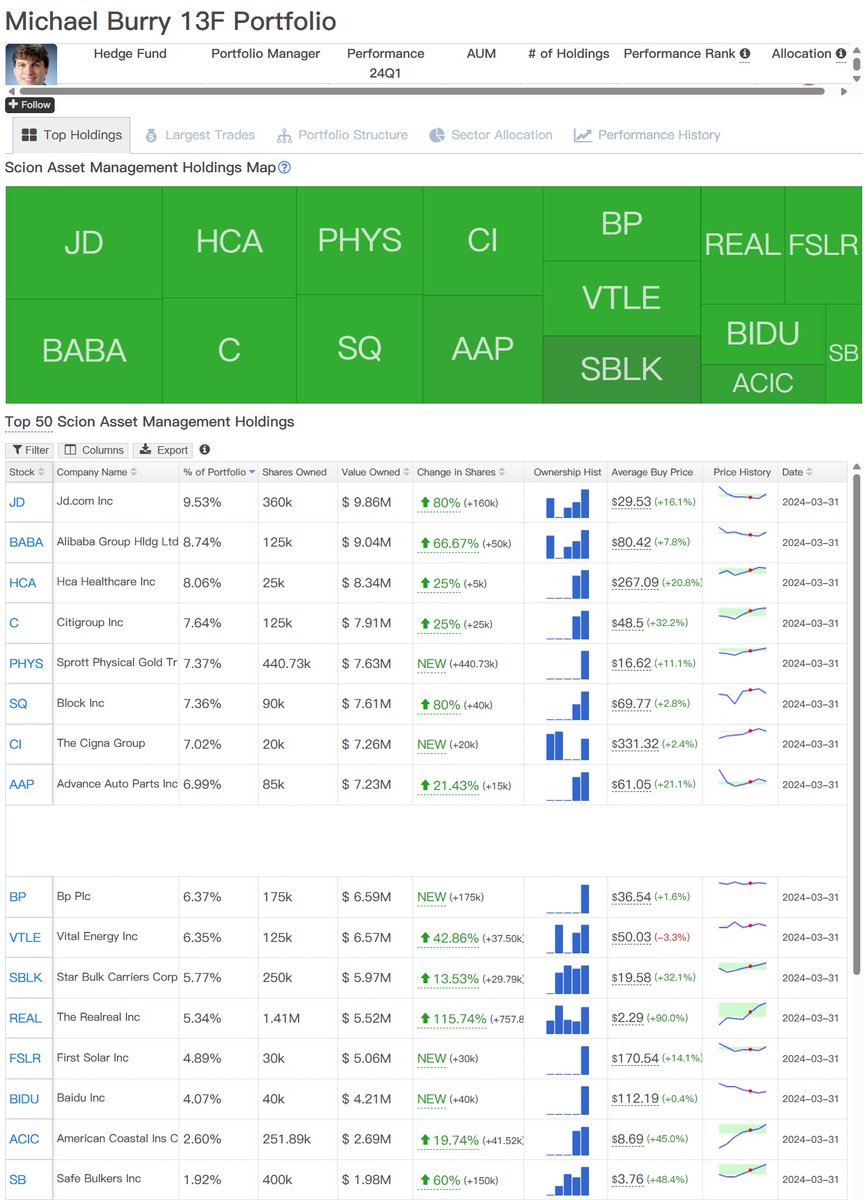The height and width of the screenshot is (1200, 866).
Task: Open the SBLK stock link in table
Action: pos(26,977)
